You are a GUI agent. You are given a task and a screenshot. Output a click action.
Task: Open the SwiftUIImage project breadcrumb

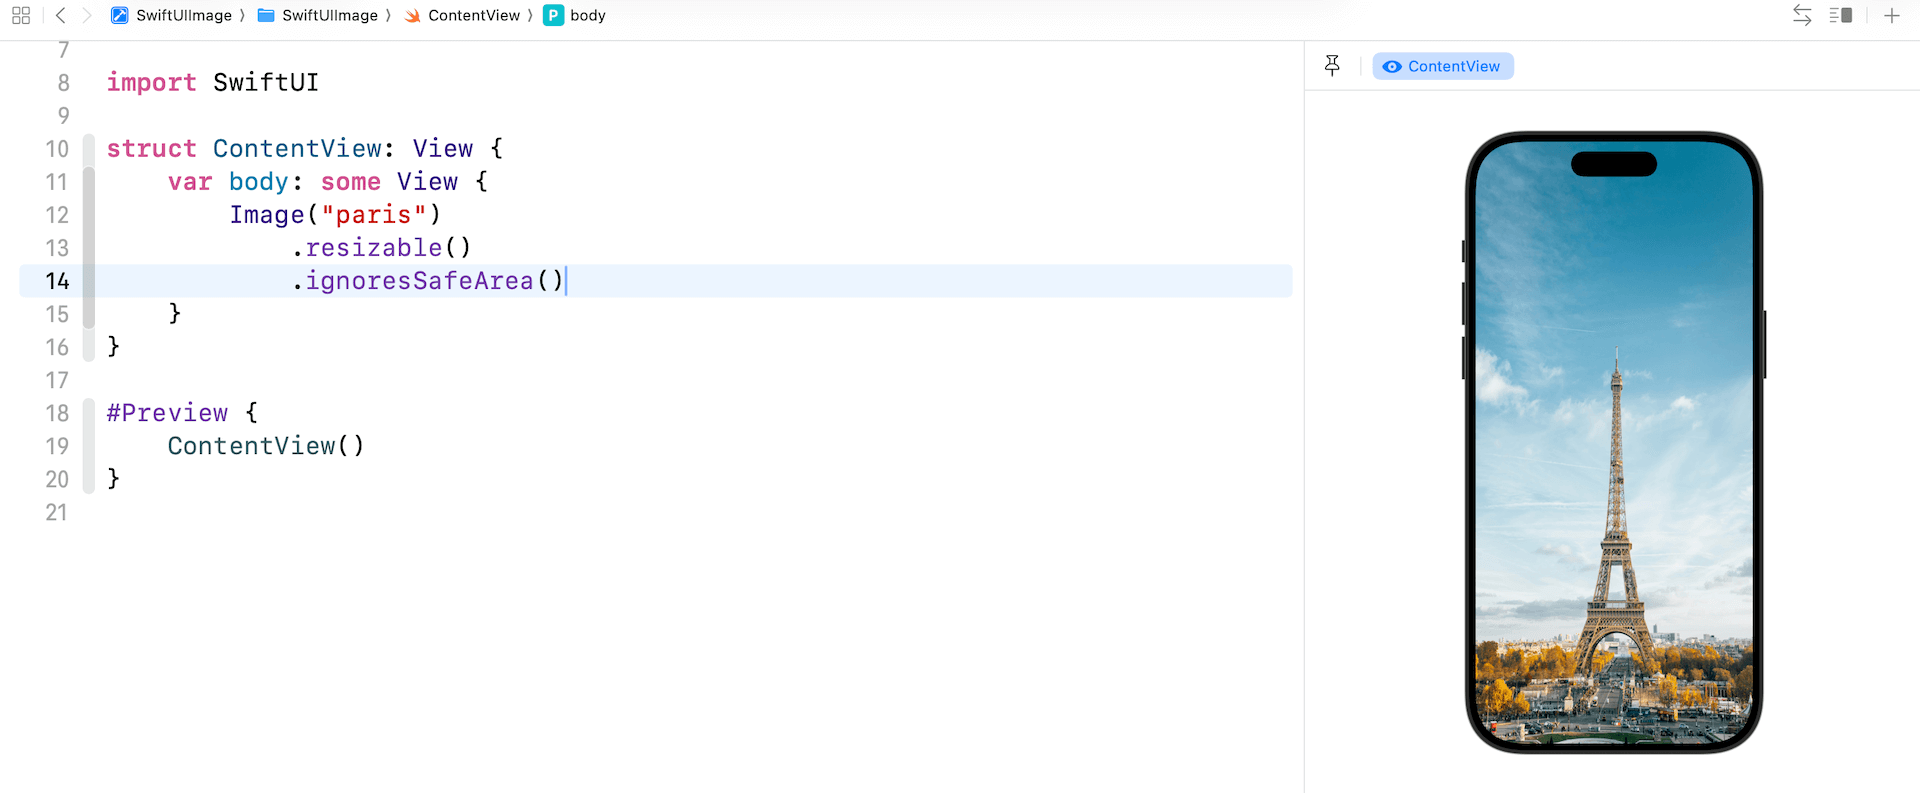[183, 16]
